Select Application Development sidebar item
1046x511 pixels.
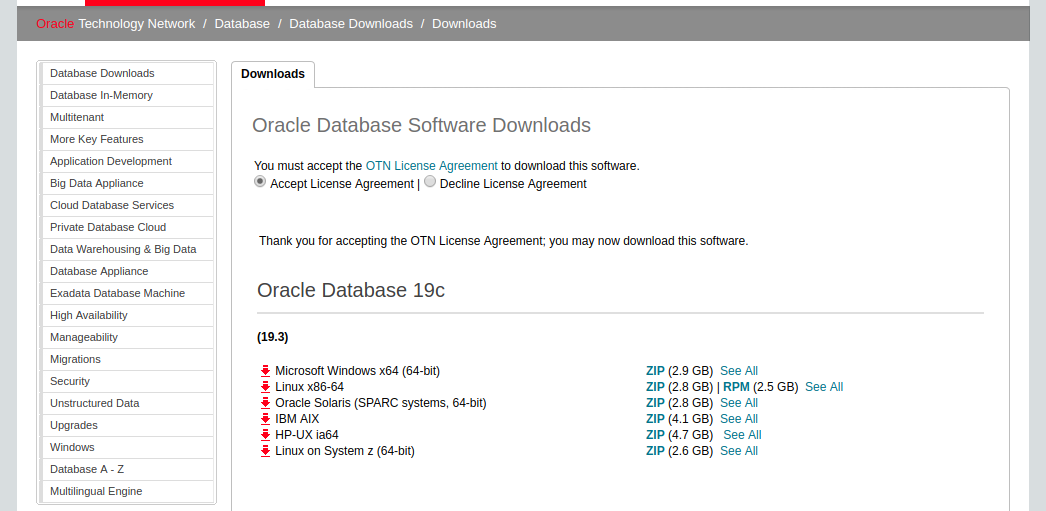click(x=127, y=161)
